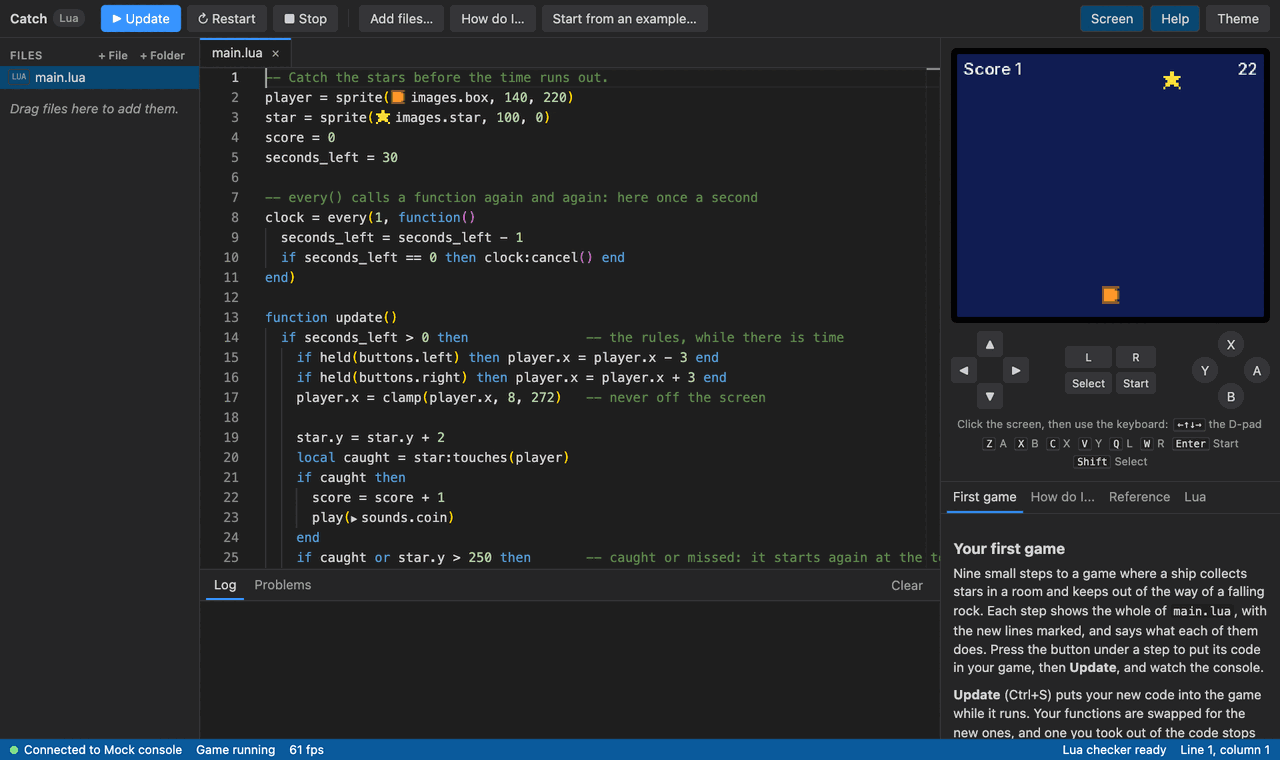Tap the round A console button
Screen dimensions: 1280x760
tap(1257, 371)
